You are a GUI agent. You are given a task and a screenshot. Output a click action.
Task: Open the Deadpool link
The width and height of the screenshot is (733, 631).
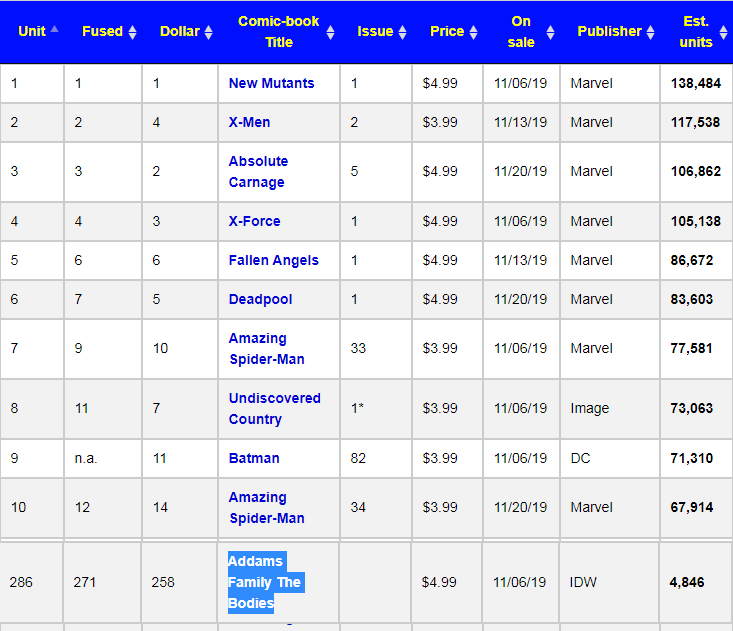260,299
